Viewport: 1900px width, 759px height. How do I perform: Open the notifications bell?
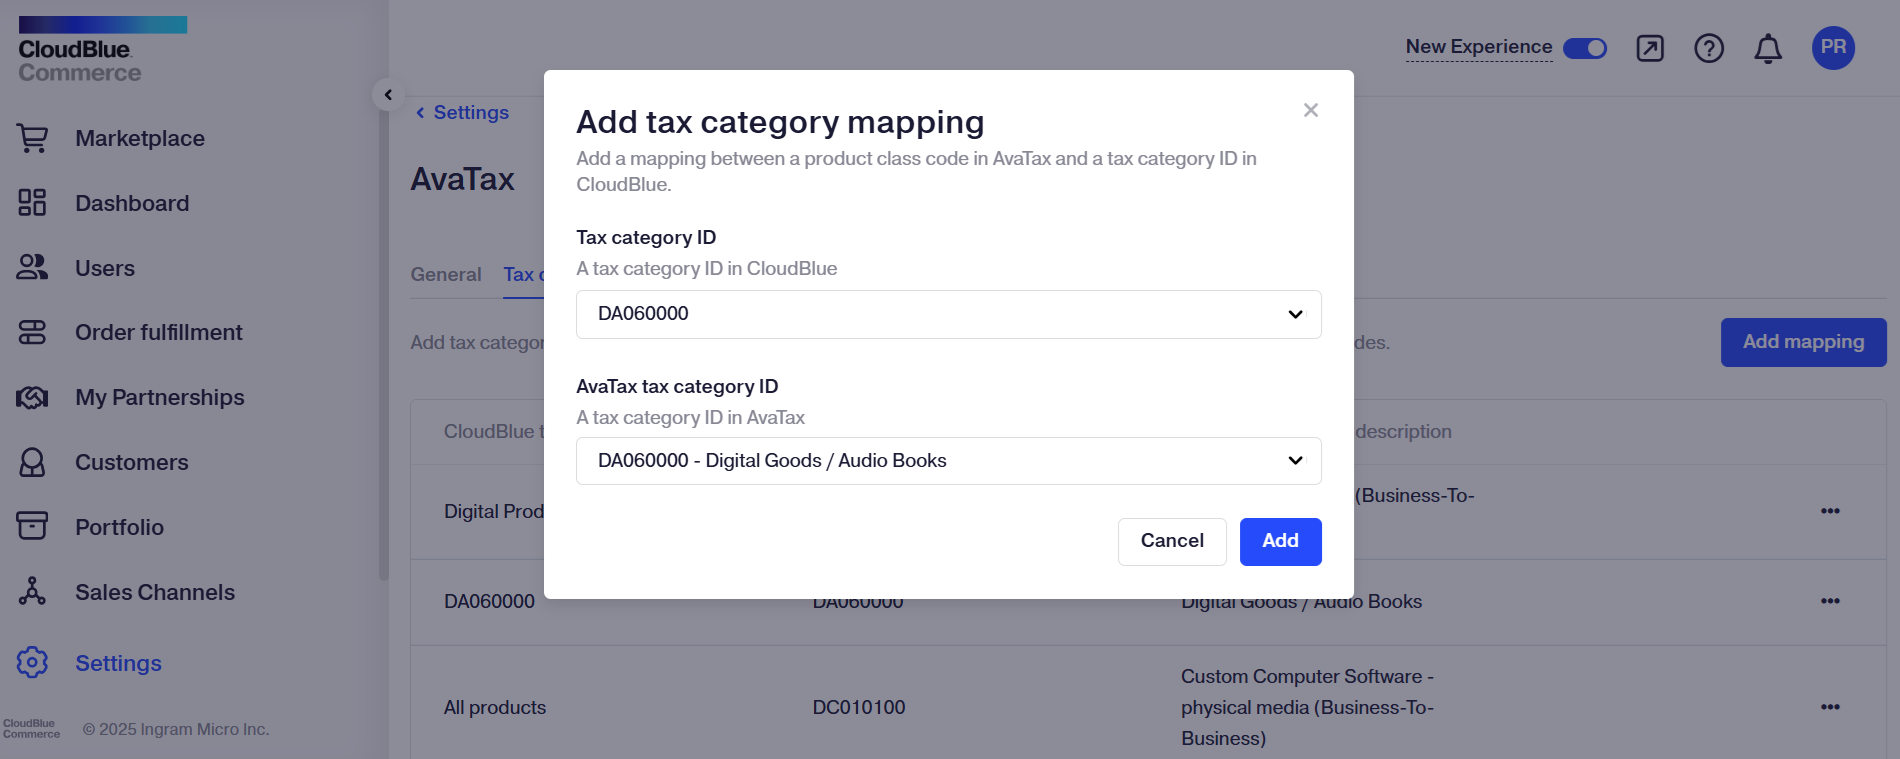pyautogui.click(x=1767, y=47)
